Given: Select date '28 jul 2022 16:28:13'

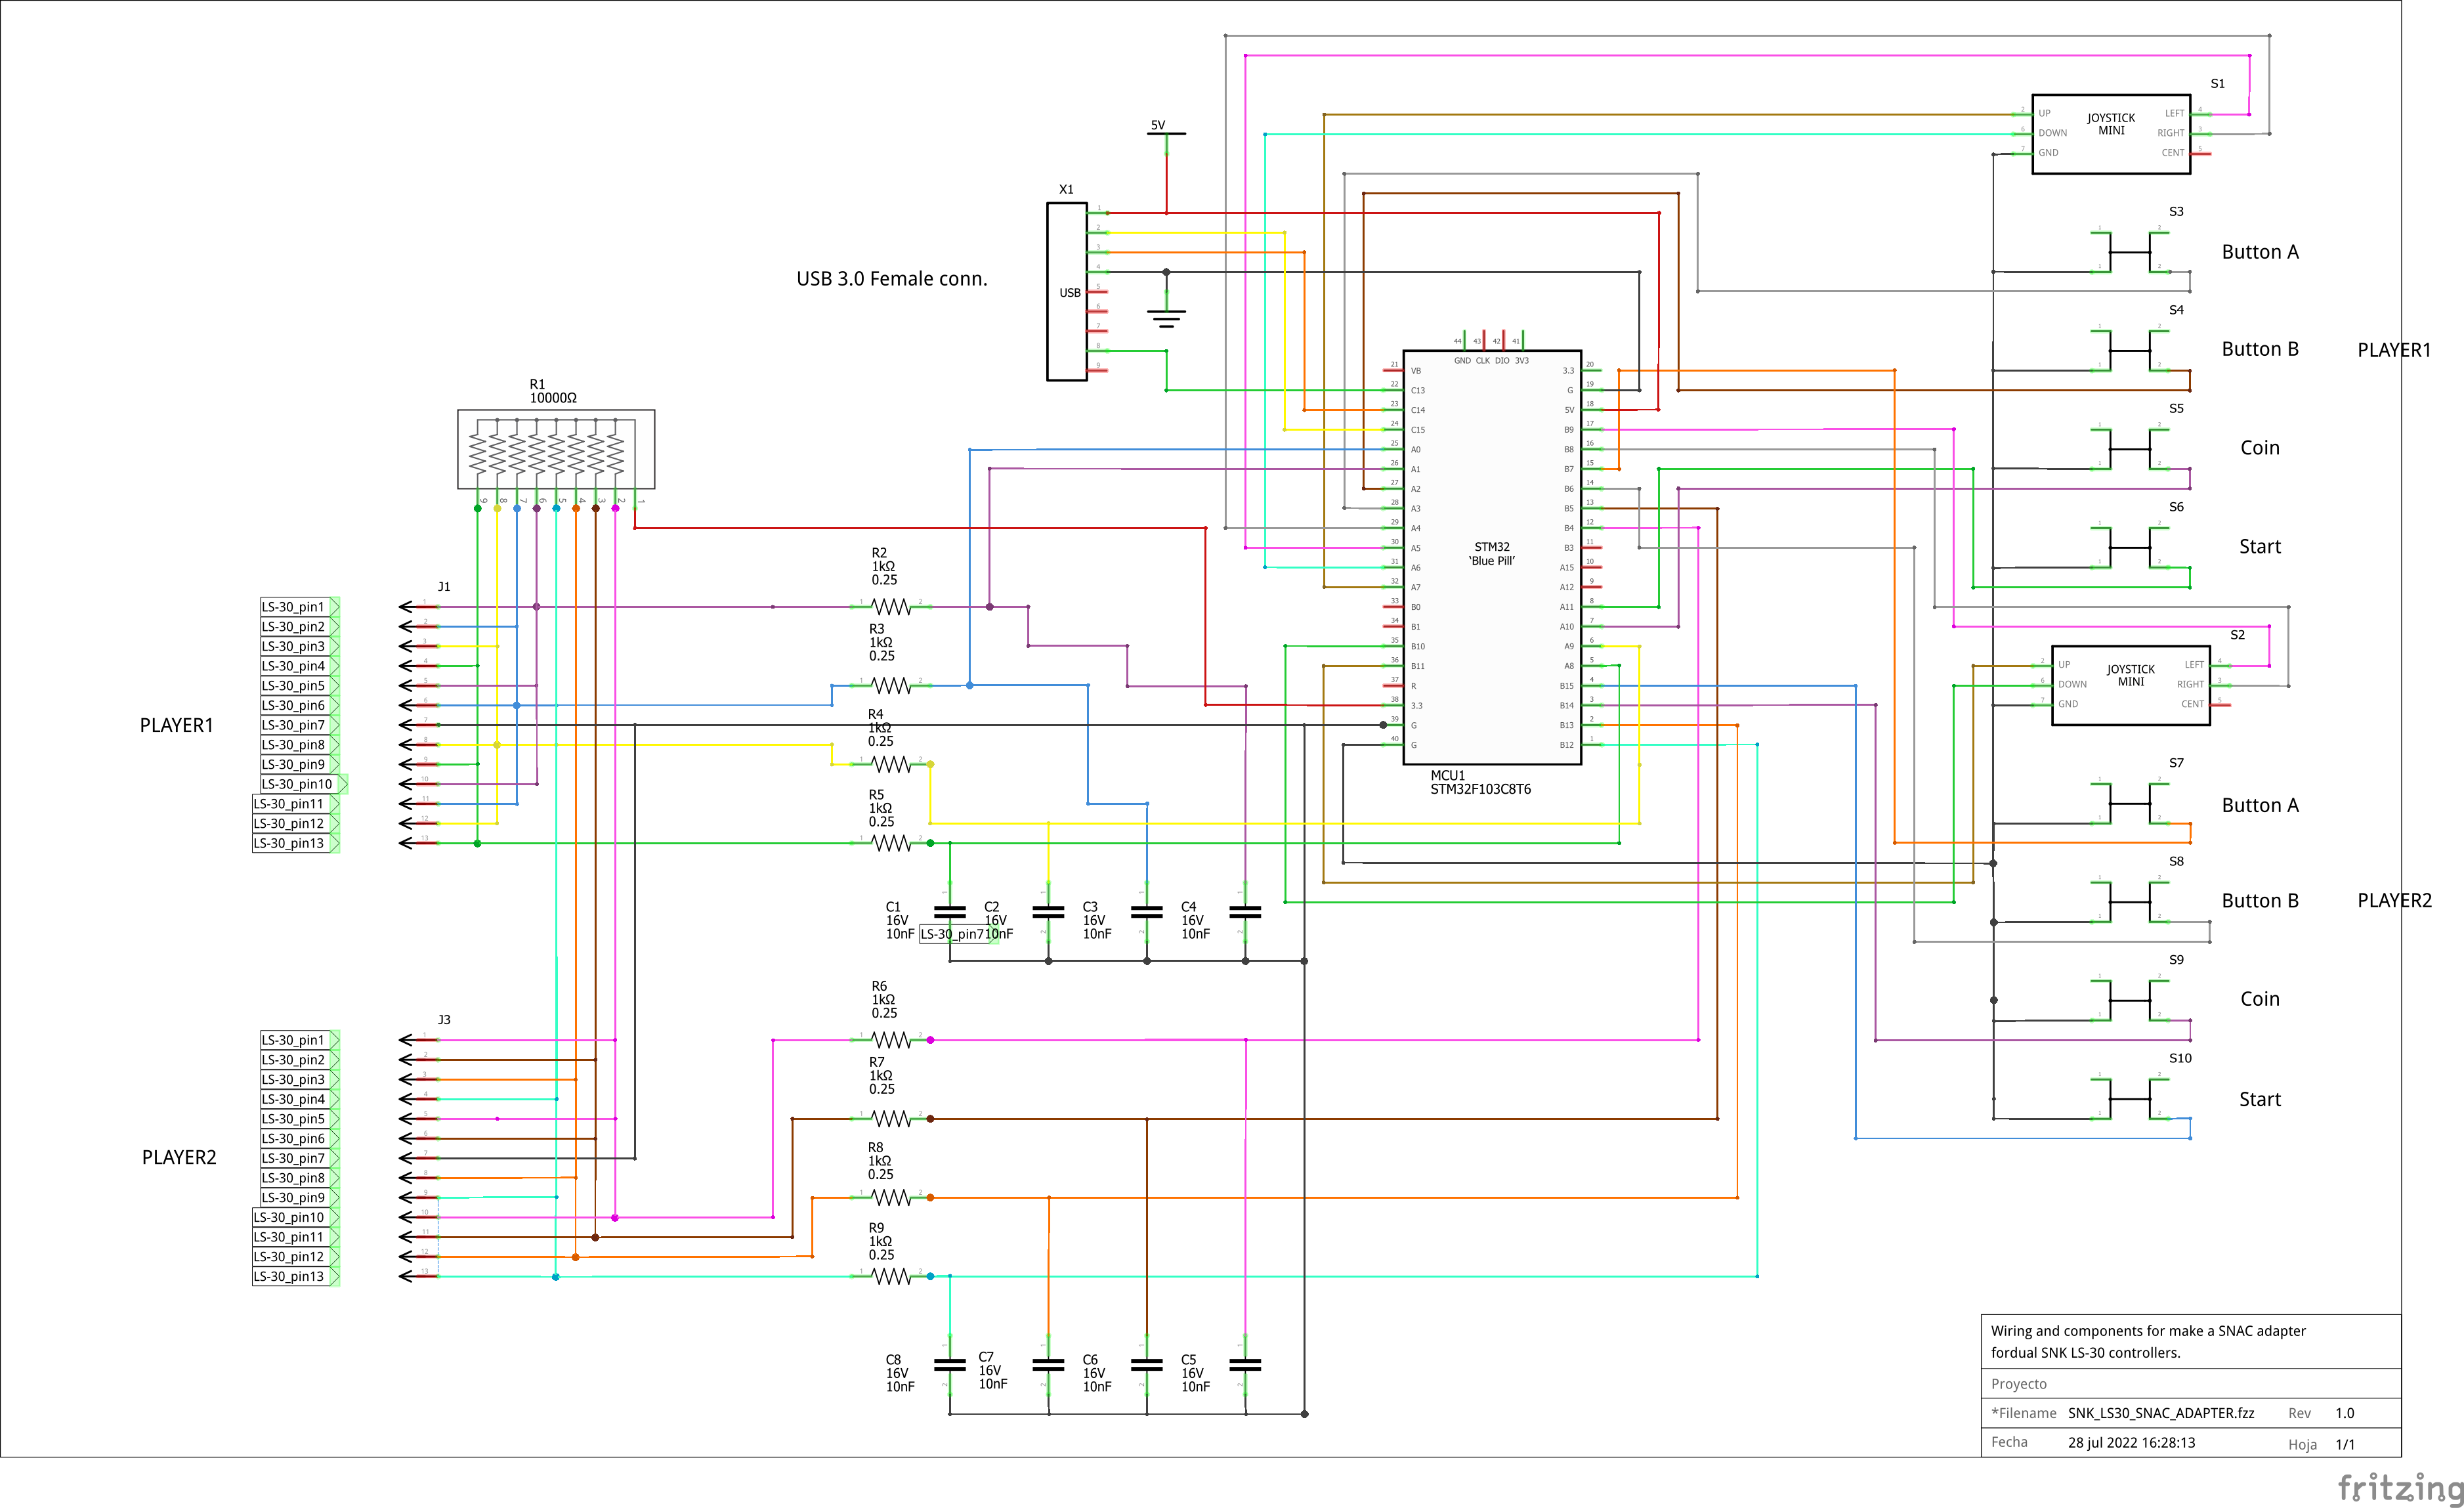Looking at the screenshot, I should point(2131,1443).
